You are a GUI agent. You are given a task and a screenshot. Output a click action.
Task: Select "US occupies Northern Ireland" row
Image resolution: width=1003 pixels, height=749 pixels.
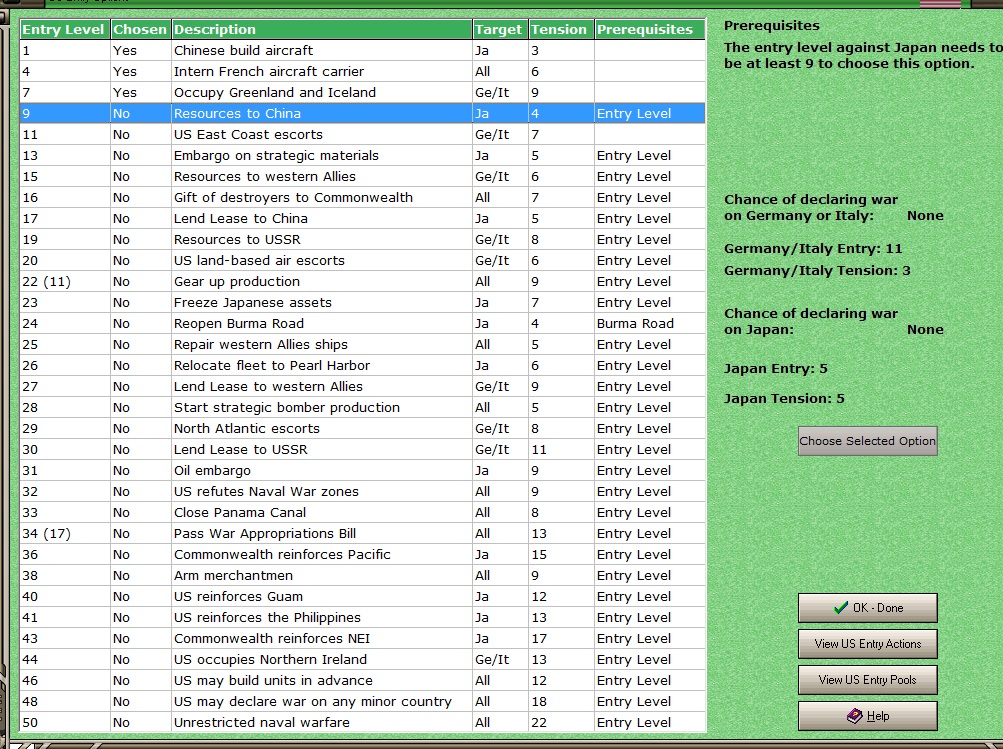363,659
